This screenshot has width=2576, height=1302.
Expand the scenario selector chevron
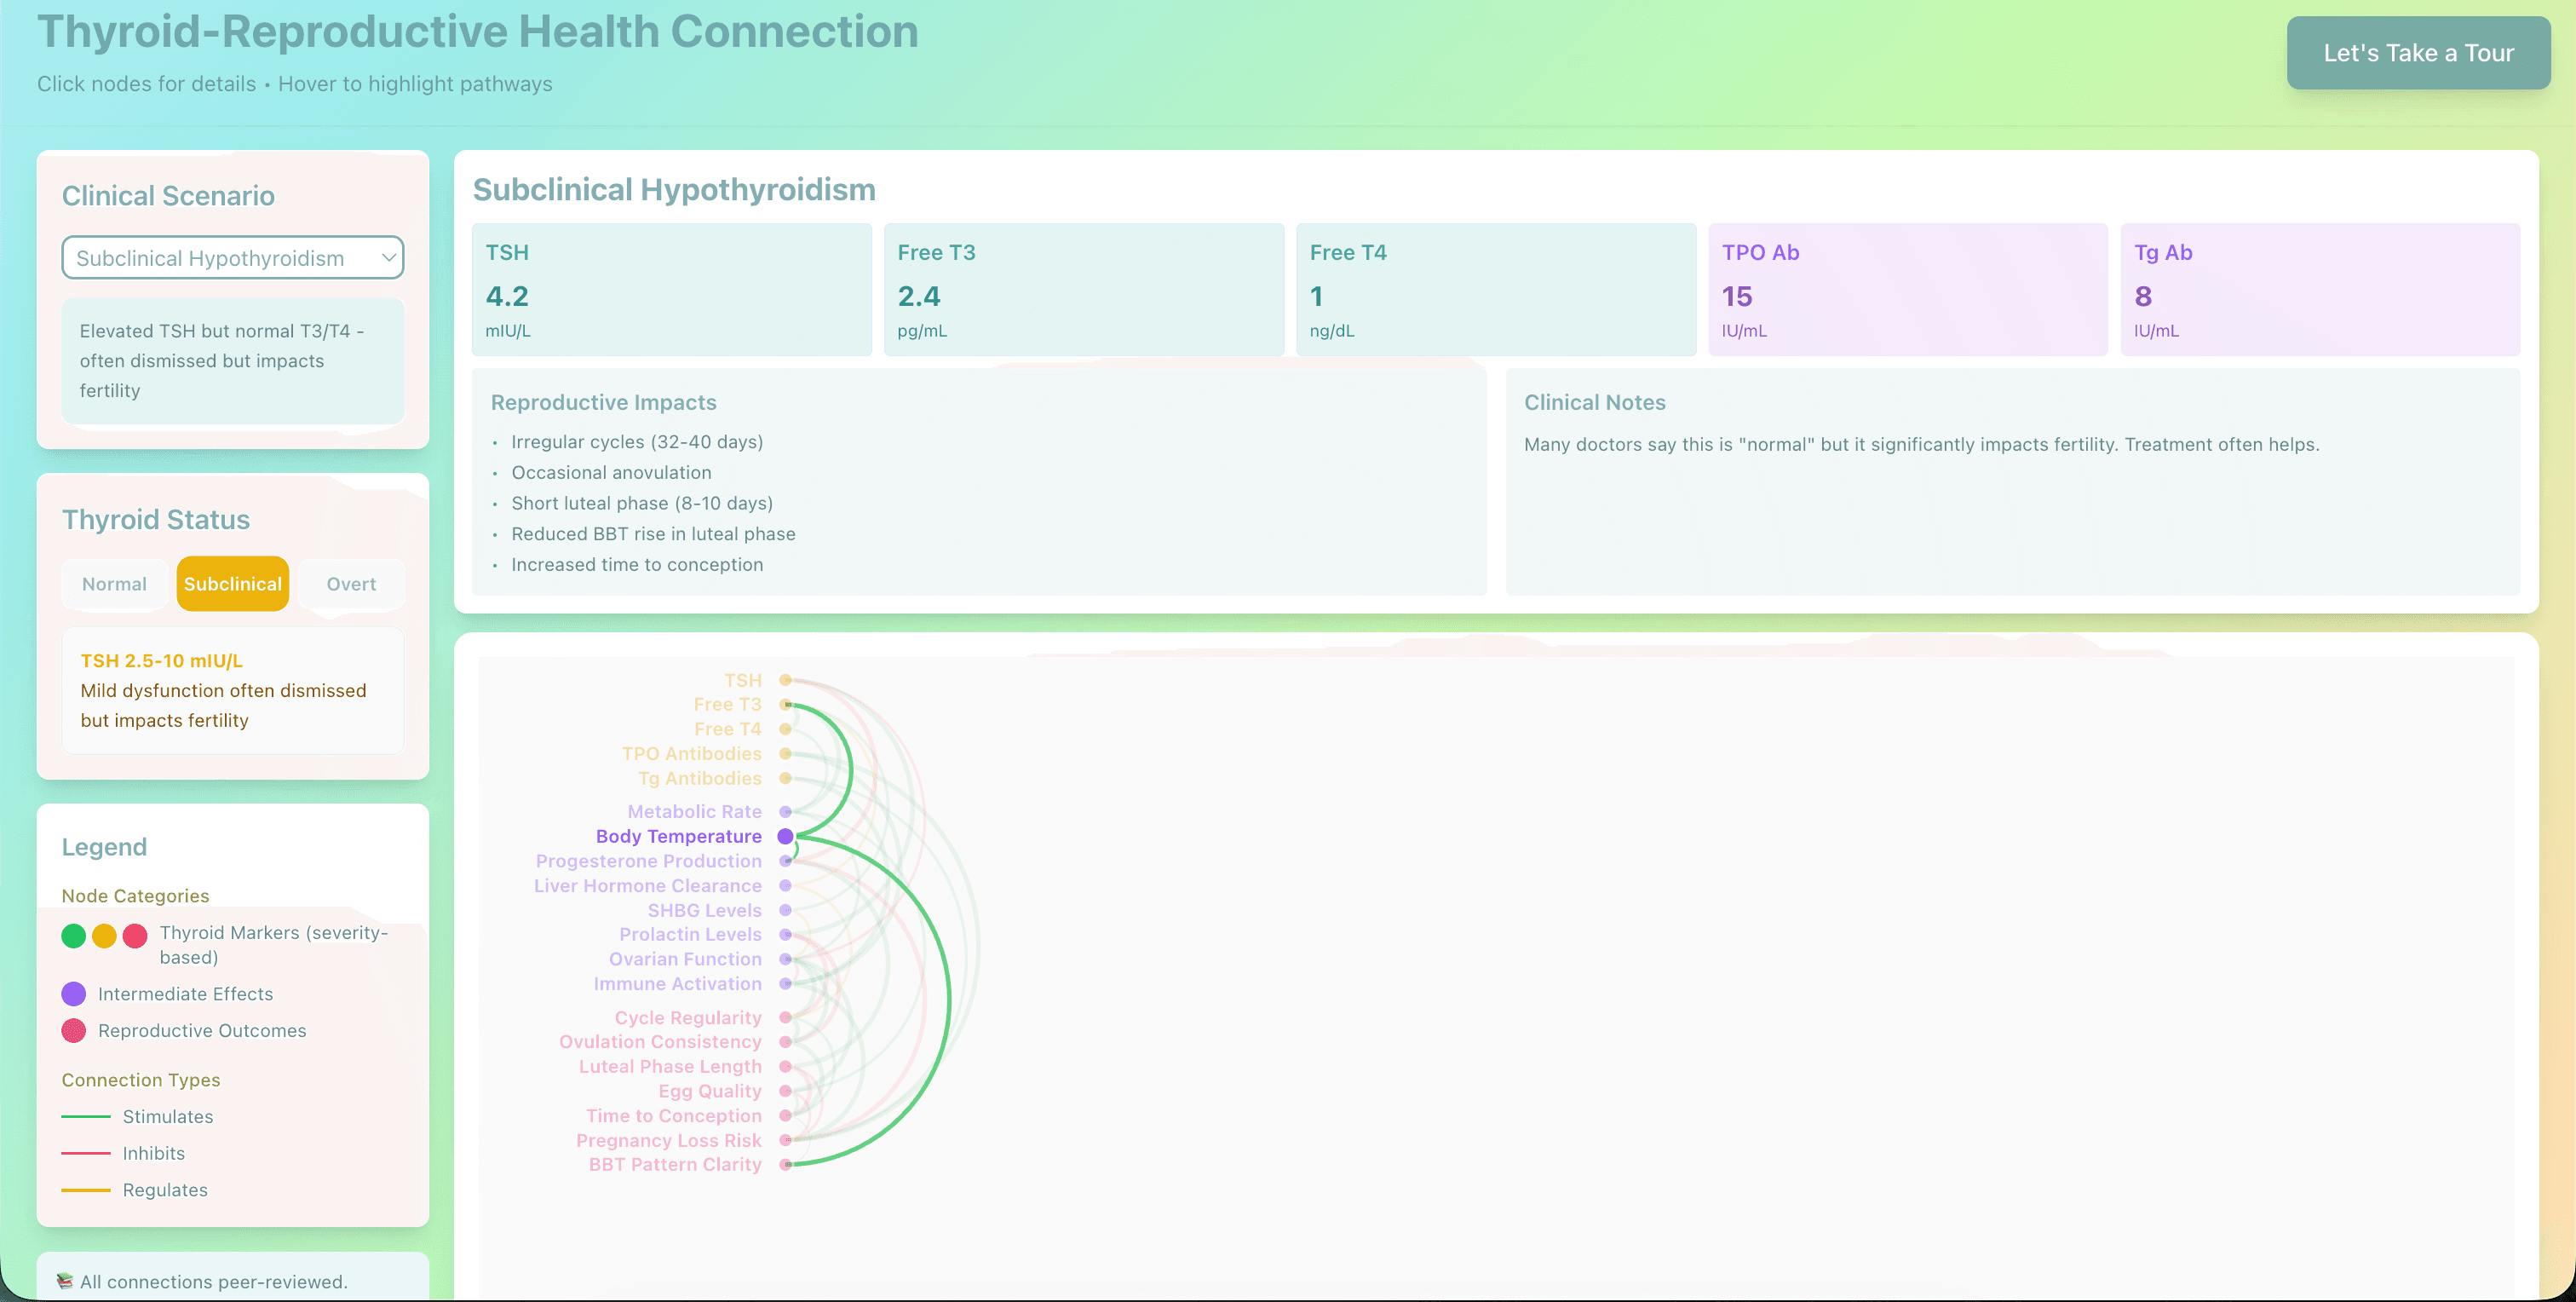[x=388, y=257]
